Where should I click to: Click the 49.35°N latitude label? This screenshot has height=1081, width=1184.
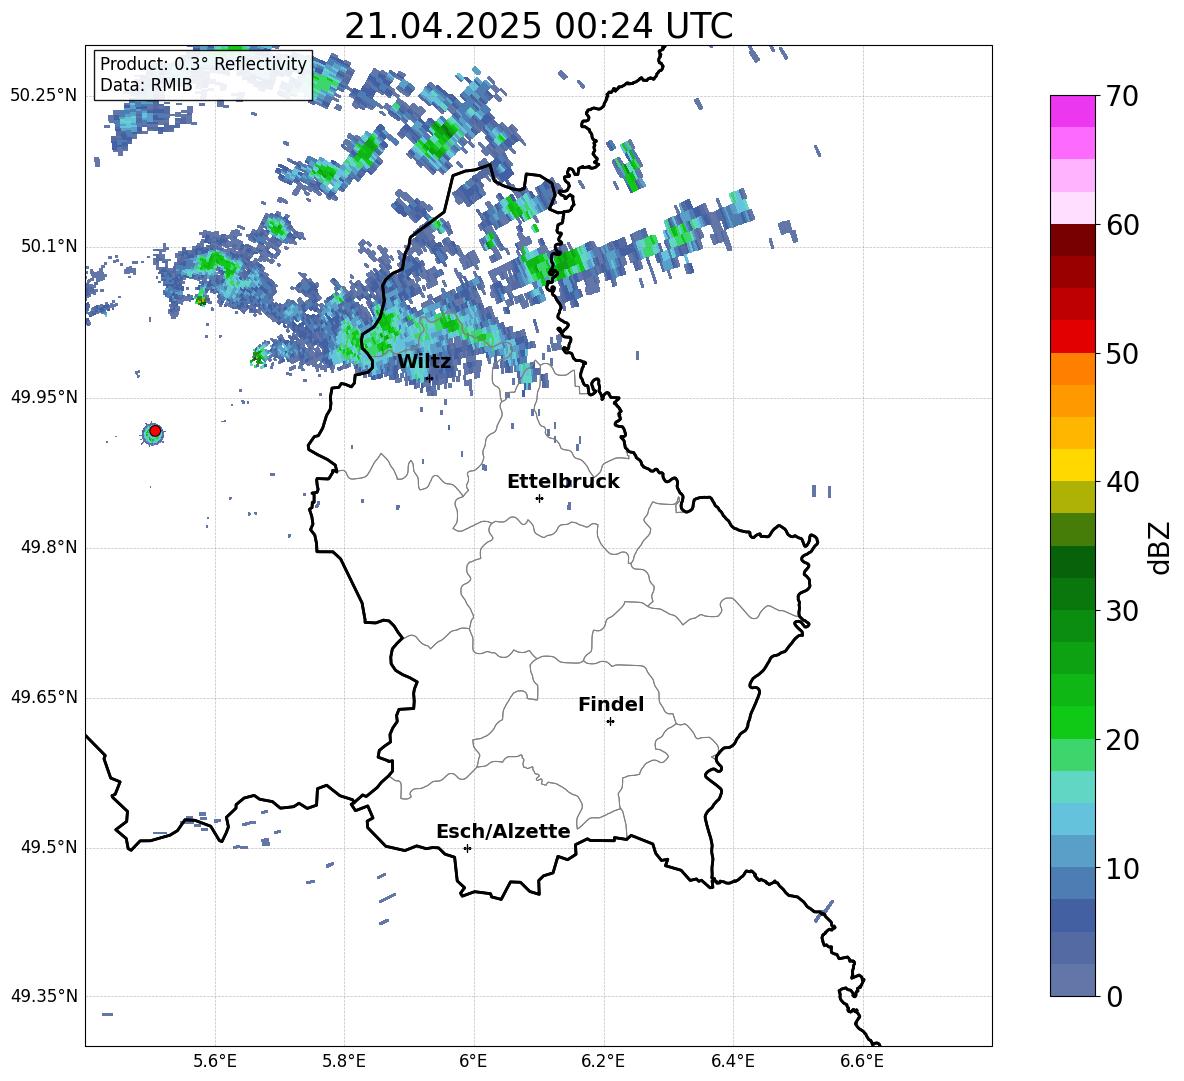pos(44,996)
